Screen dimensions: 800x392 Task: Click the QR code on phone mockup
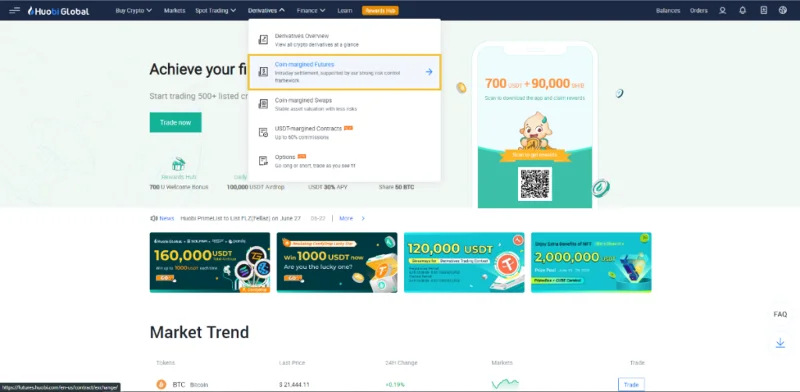pos(535,184)
